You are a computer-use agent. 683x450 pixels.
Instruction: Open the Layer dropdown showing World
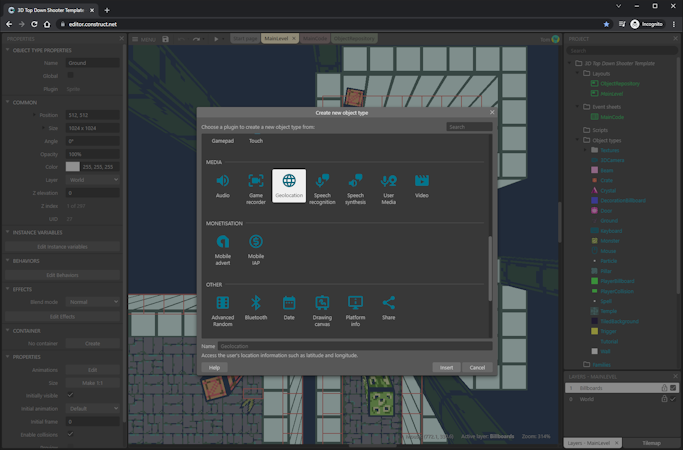click(92, 179)
